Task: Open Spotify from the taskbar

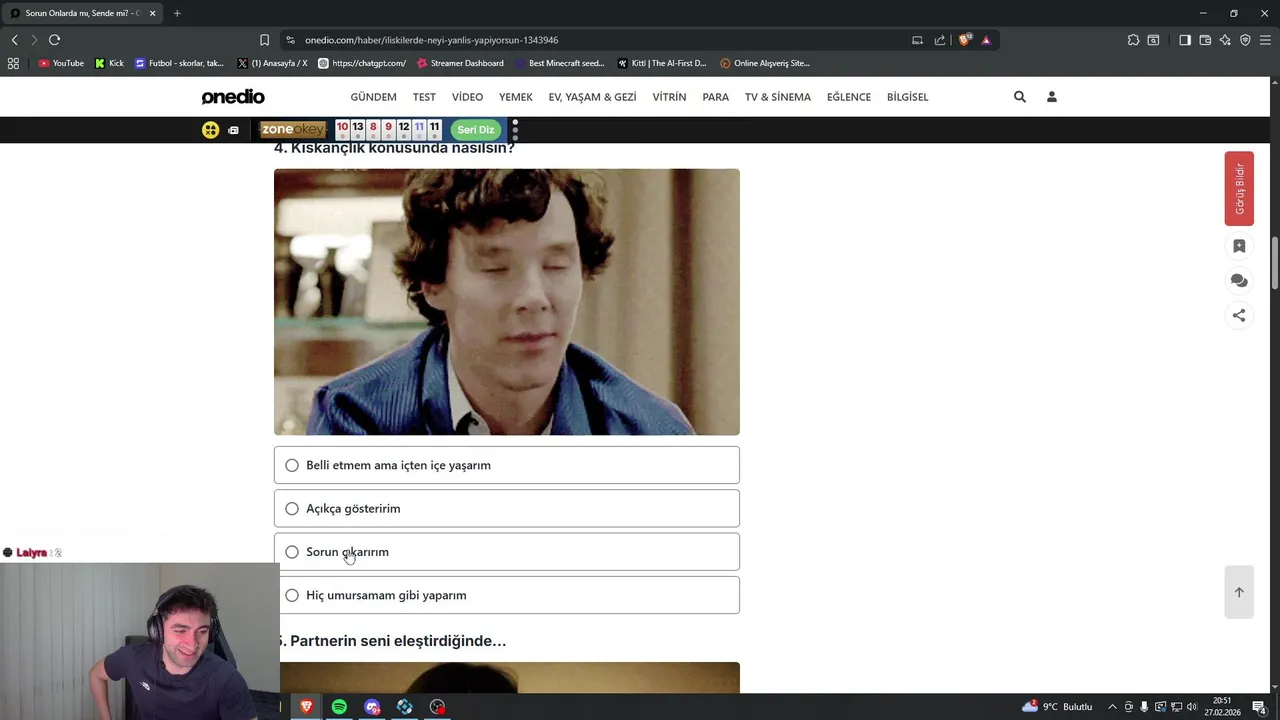Action: (339, 707)
